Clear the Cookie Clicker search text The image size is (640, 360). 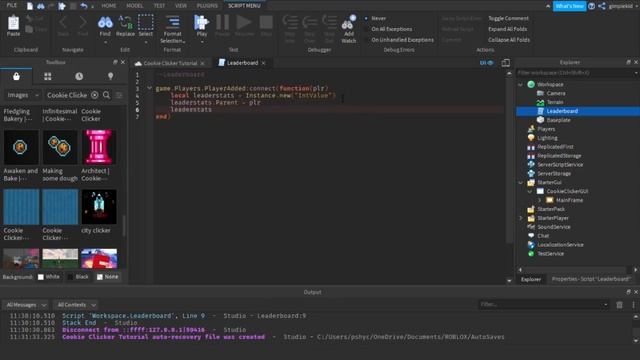(95, 95)
